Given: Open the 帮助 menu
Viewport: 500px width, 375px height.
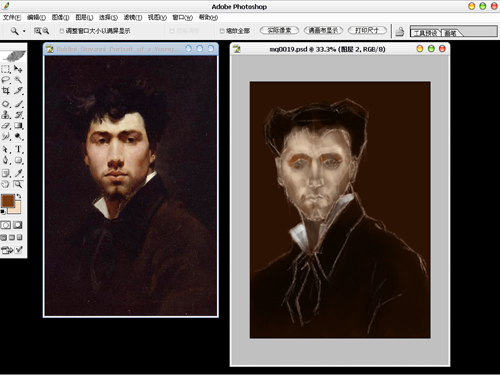Looking at the screenshot, I should pyautogui.click(x=208, y=17).
